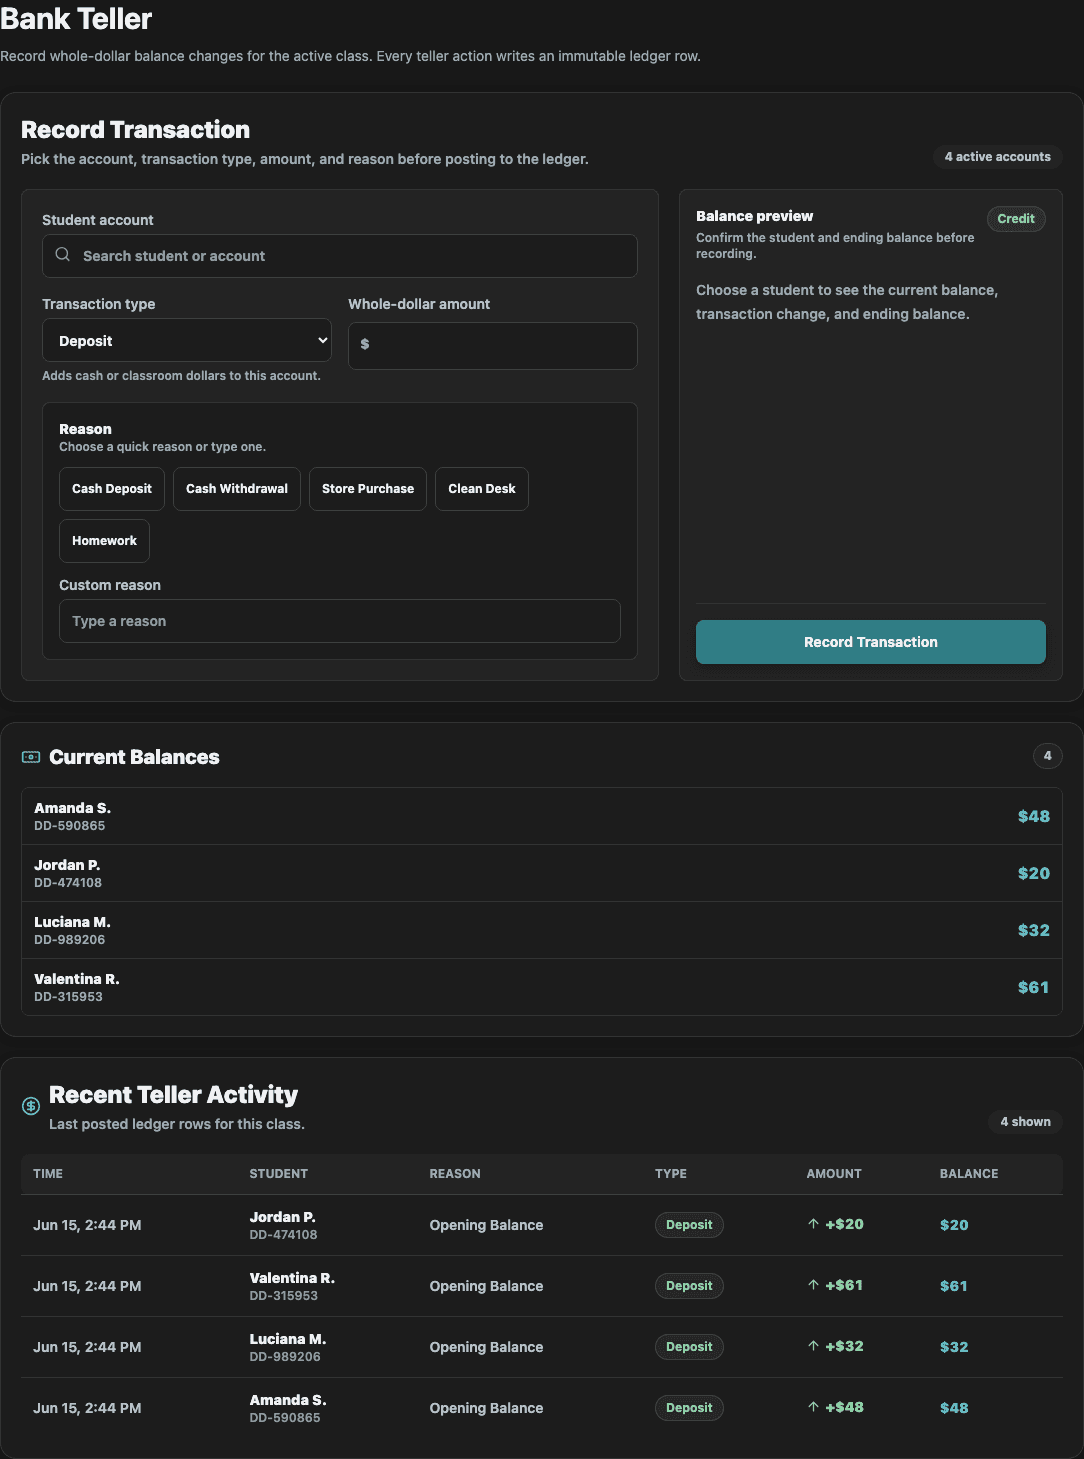Image resolution: width=1084 pixels, height=1459 pixels.
Task: Click the cash icon beside Current Balances
Action: (31, 757)
